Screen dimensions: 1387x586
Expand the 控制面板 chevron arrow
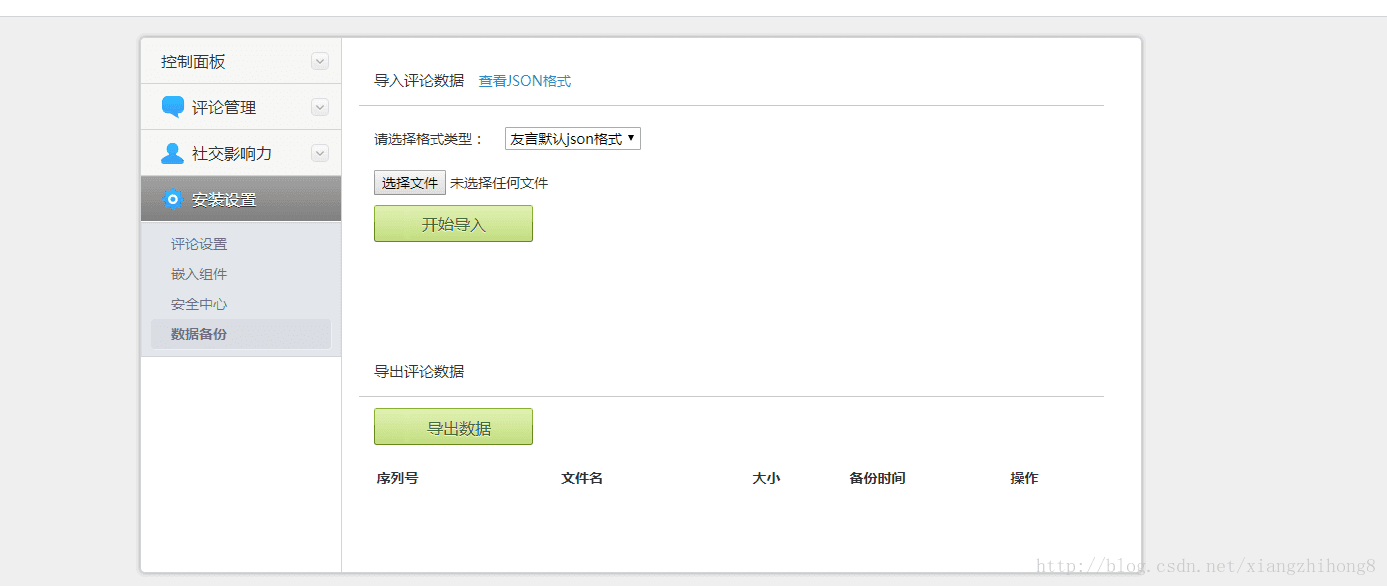320,61
